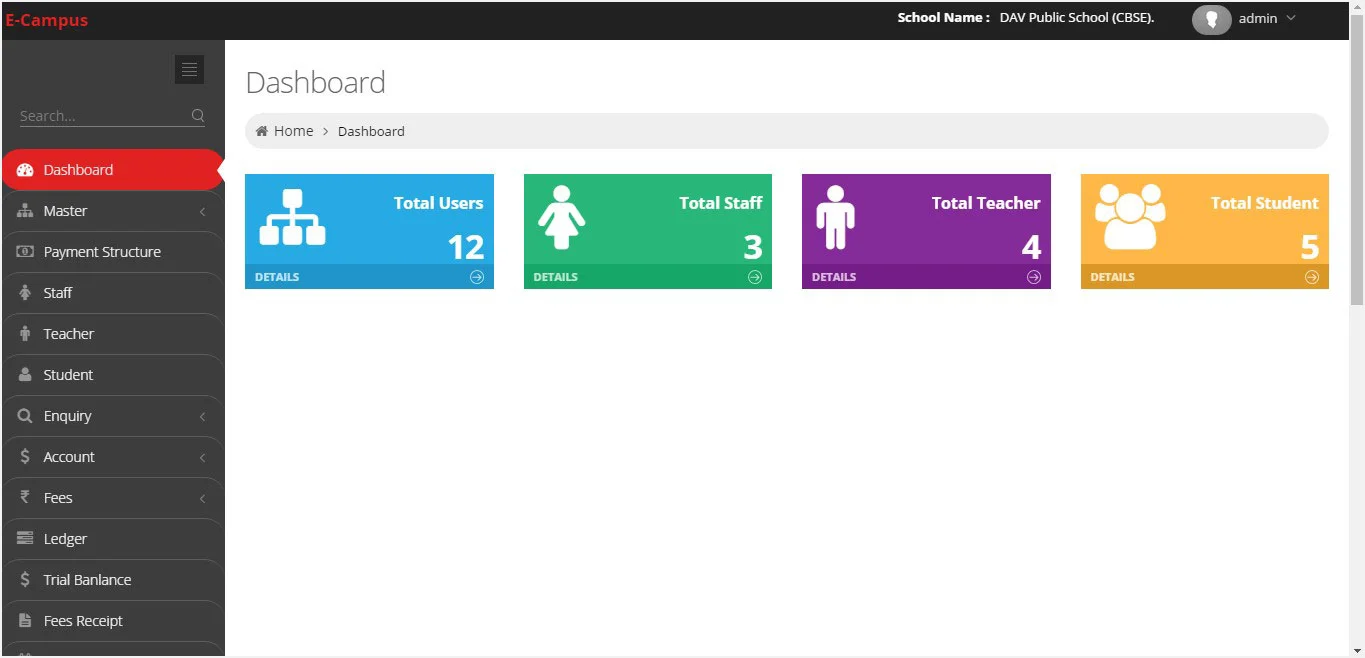Click the Fees Receipt document icon

pyautogui.click(x=26, y=621)
